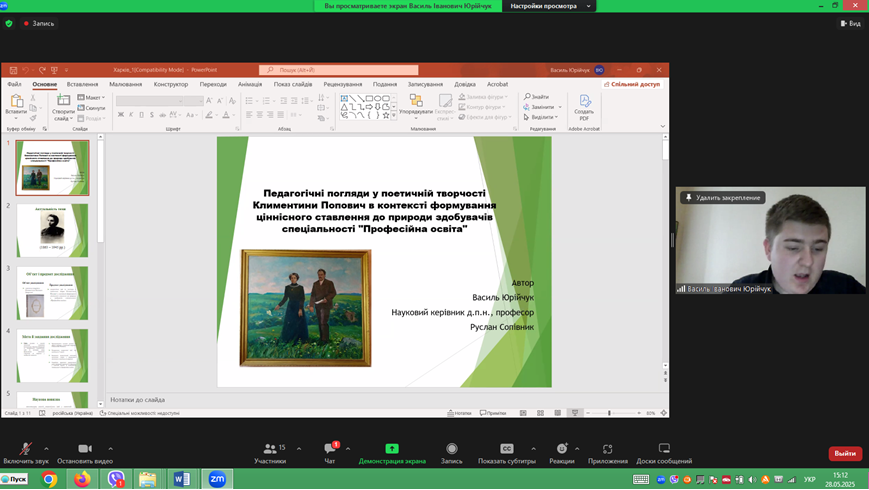Expand the chat options arrow
This screenshot has height=490, width=869.
tap(348, 448)
